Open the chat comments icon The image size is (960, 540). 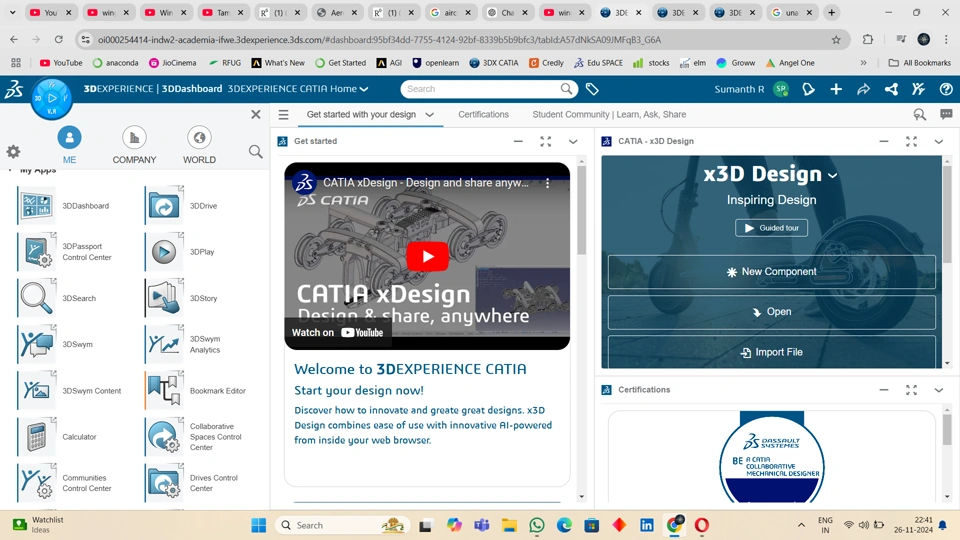pyautogui.click(x=946, y=114)
